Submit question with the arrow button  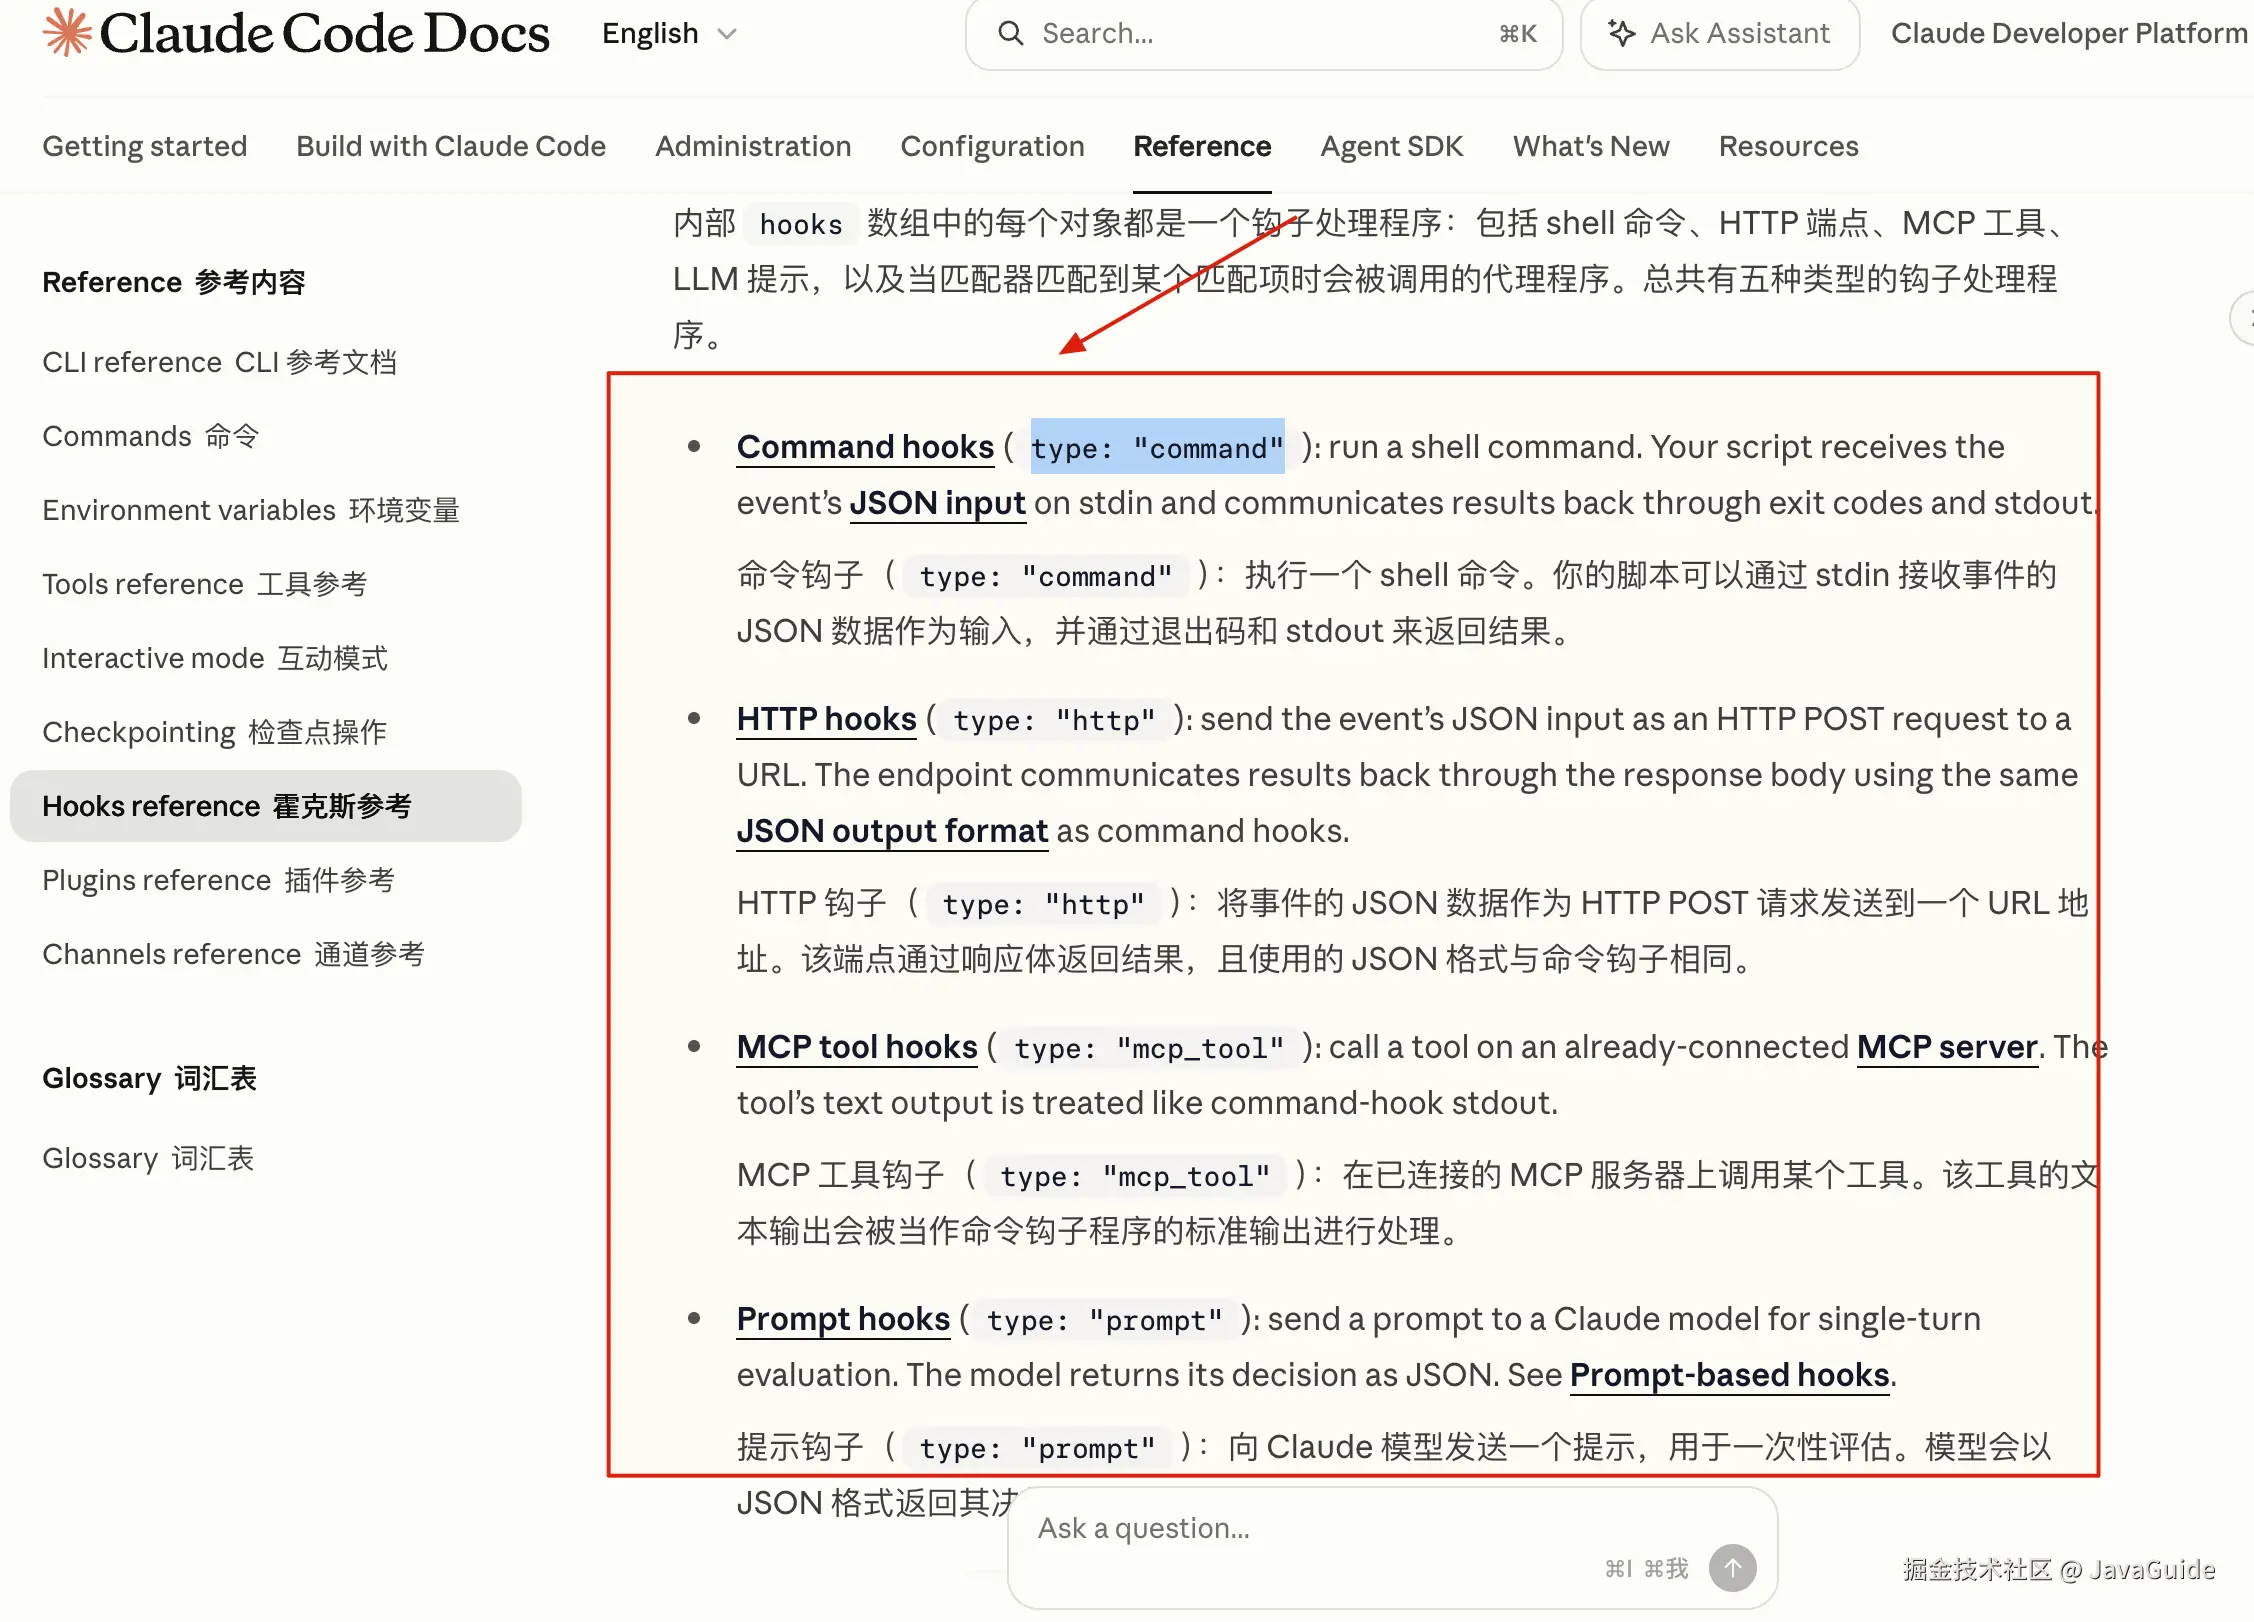[1732, 1567]
